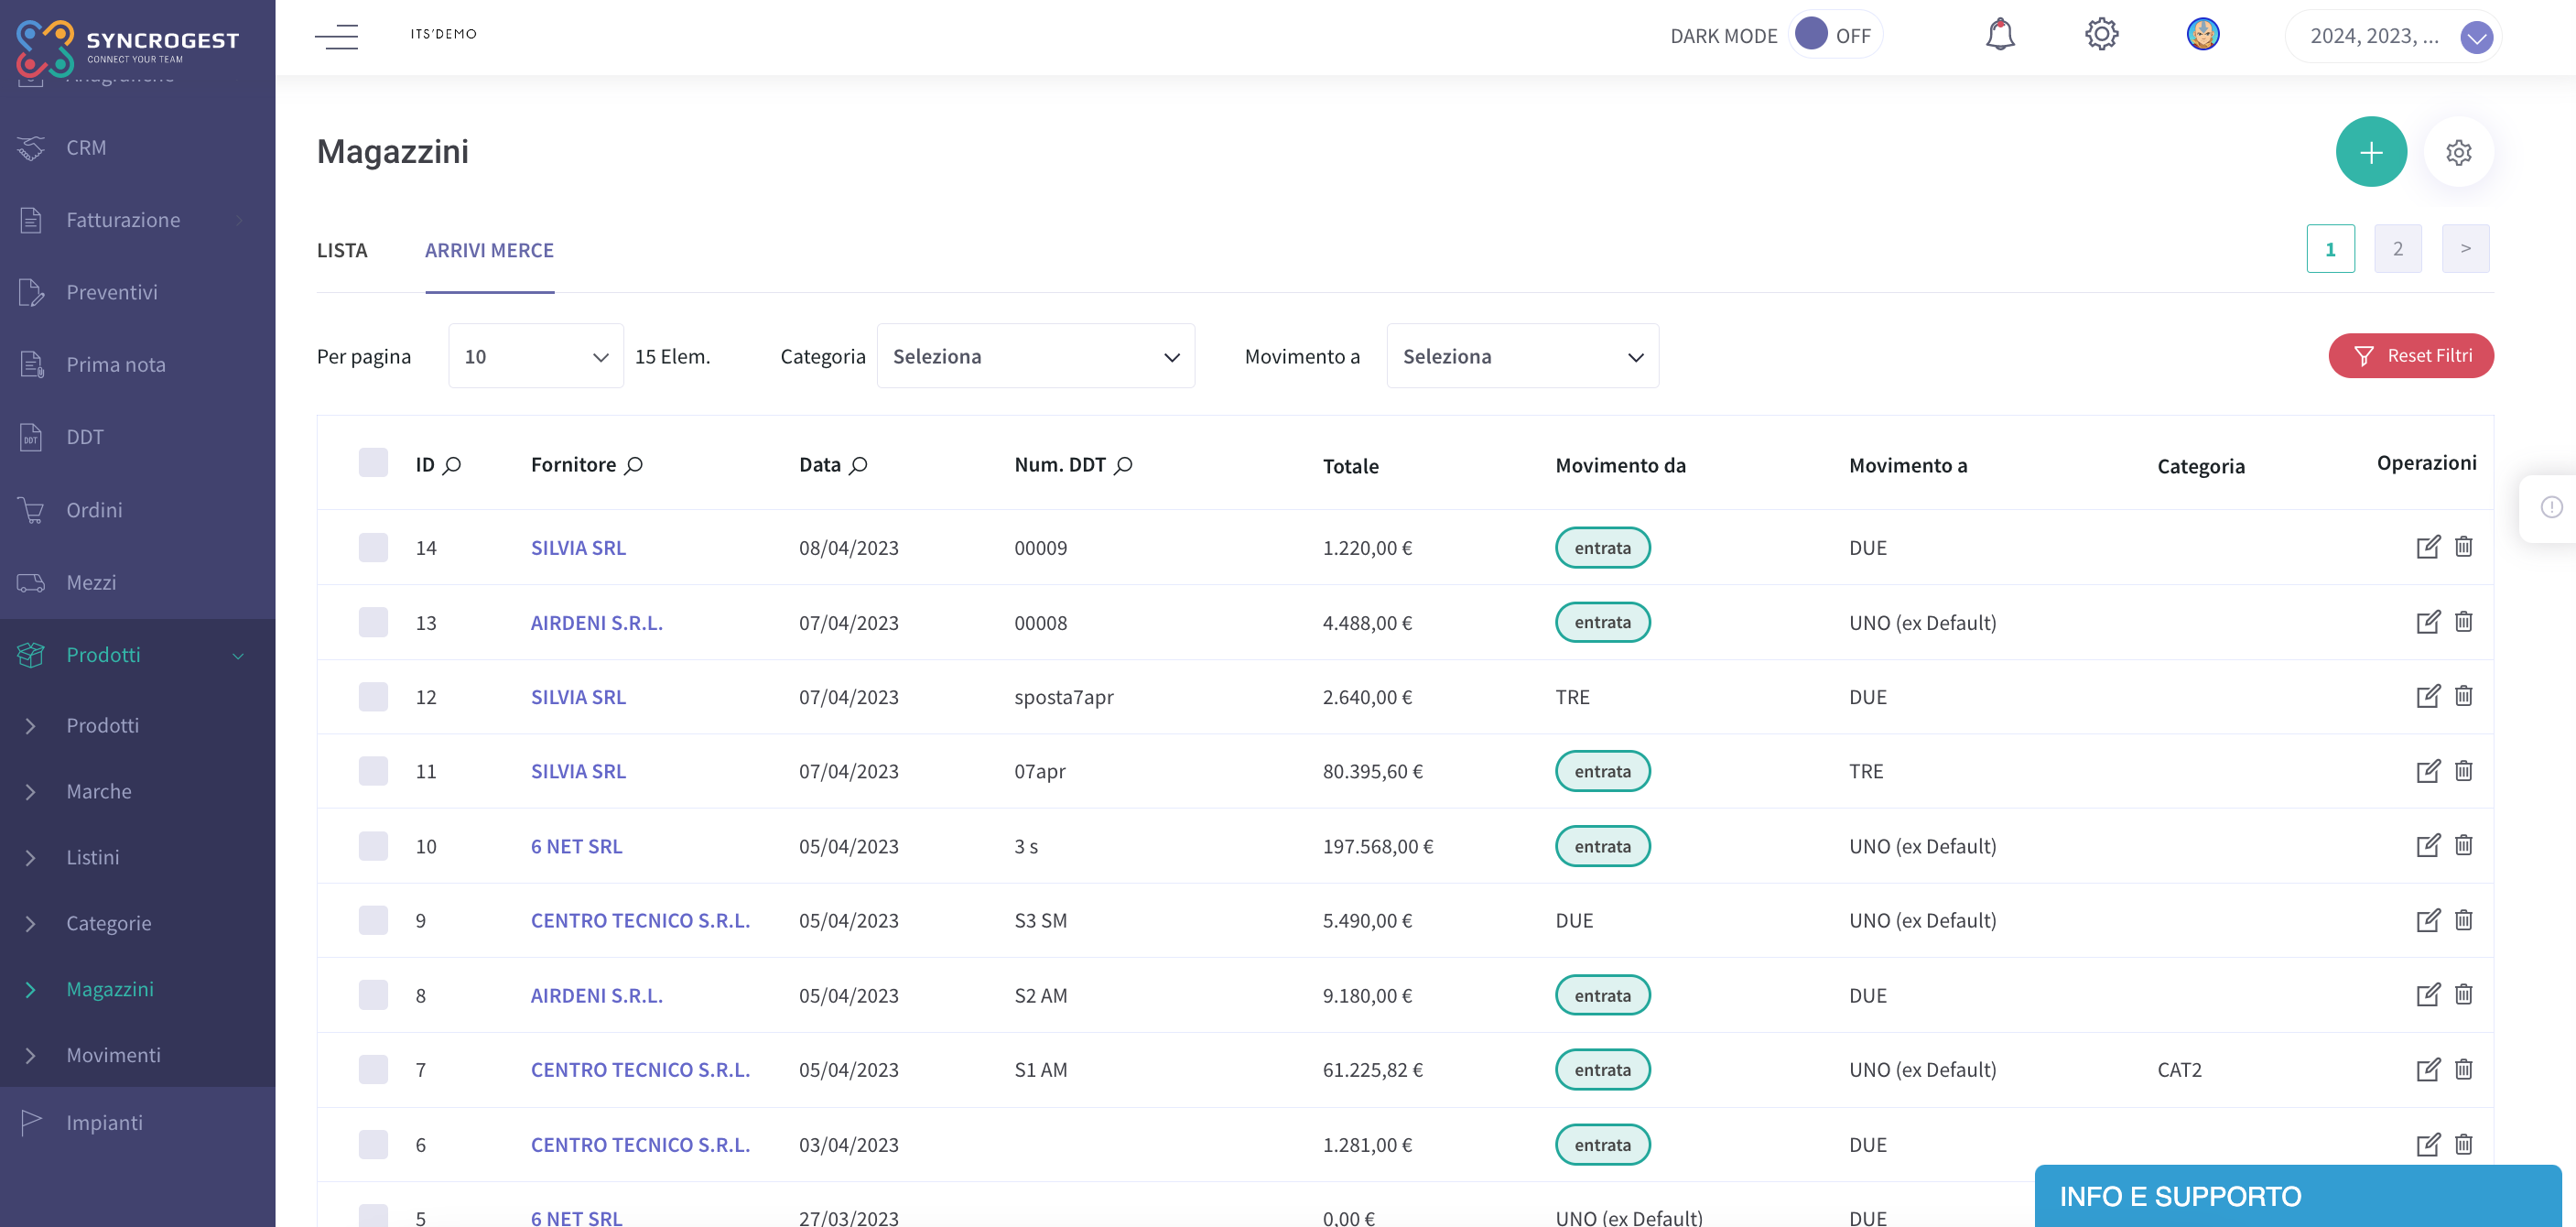Delete row 14 SILVIA SRL
The image size is (2576, 1227).
click(x=2464, y=547)
